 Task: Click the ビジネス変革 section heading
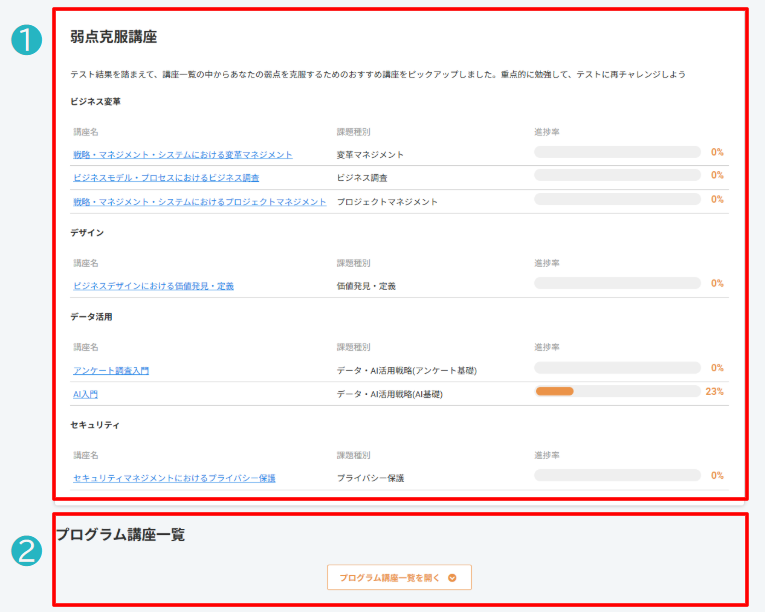click(x=95, y=102)
